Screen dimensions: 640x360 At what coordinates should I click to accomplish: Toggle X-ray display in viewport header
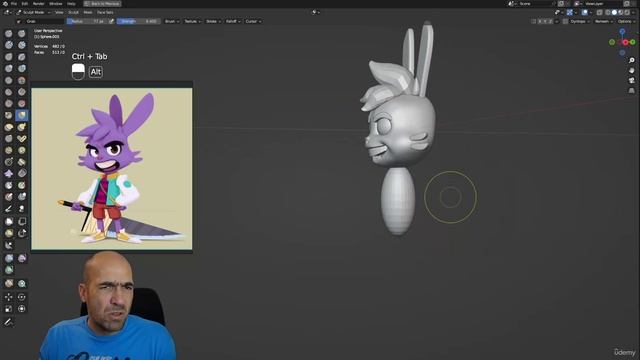point(600,12)
